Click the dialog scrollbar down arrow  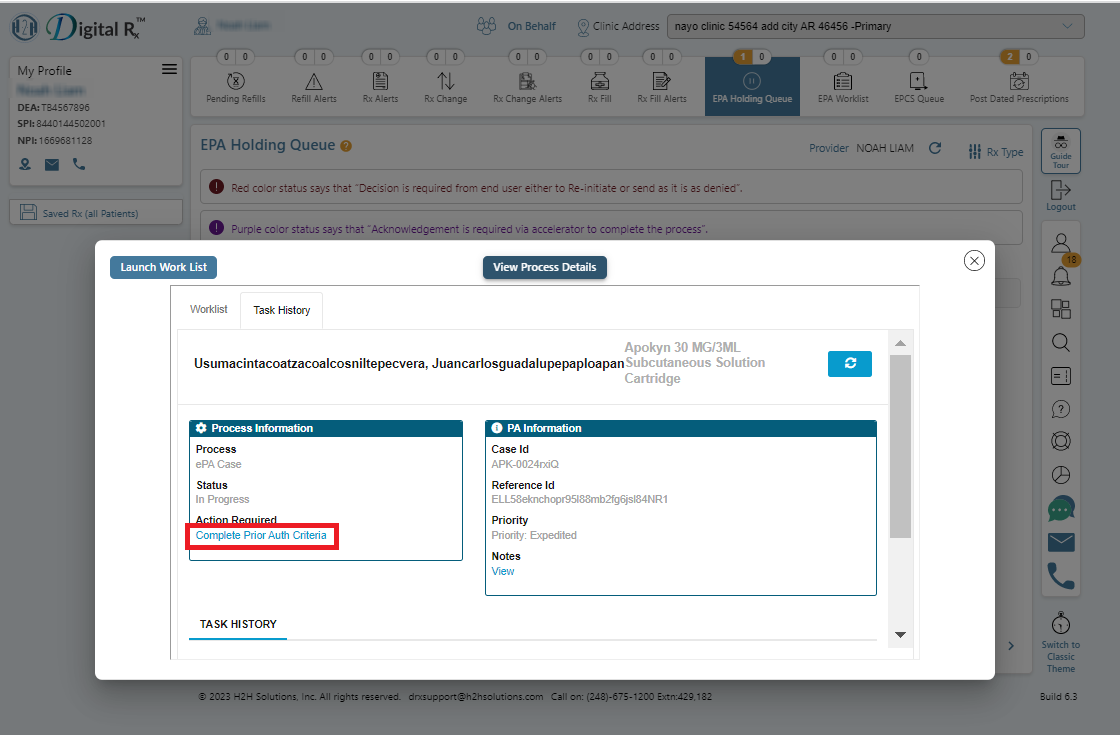point(900,635)
